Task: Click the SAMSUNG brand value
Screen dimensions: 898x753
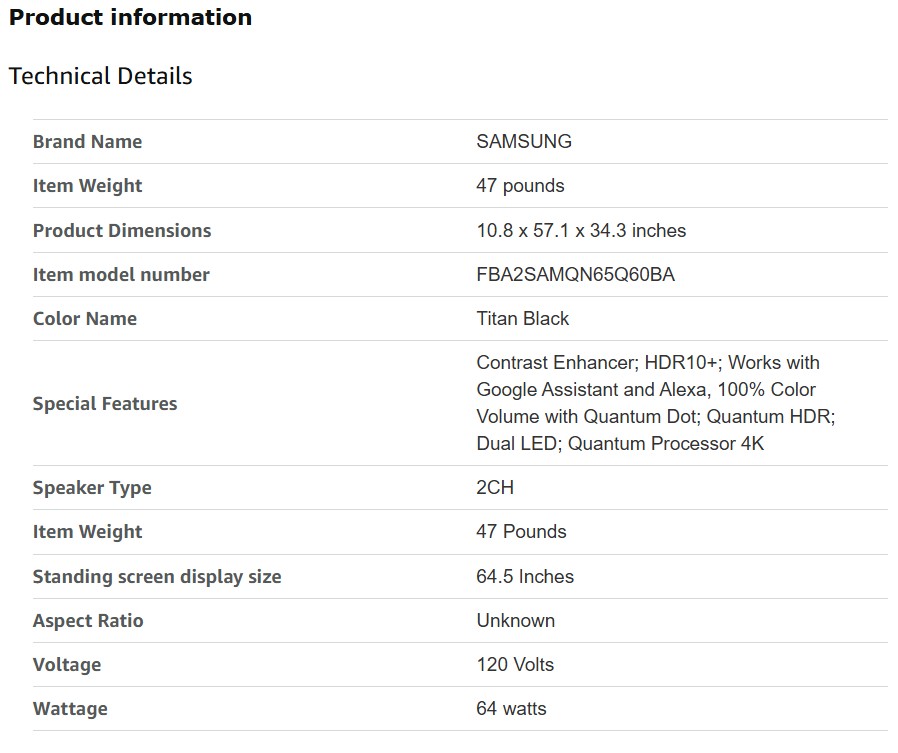Action: [x=524, y=142]
